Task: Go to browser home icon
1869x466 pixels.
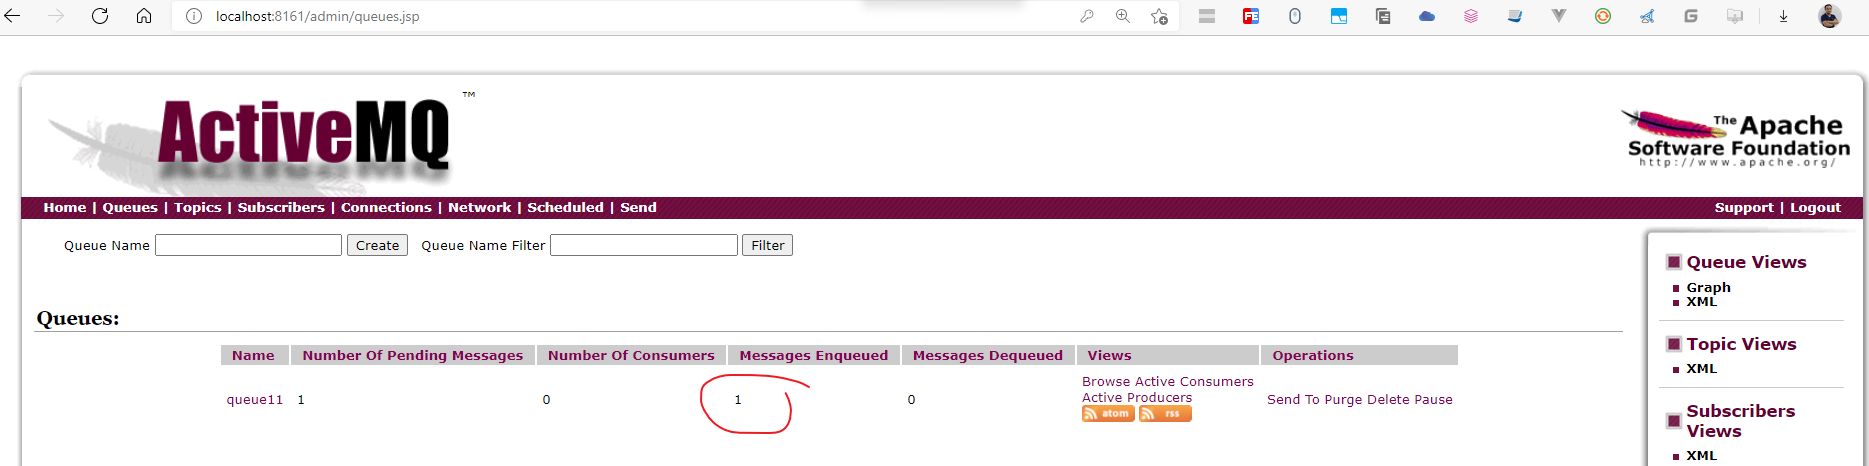Action: [144, 16]
